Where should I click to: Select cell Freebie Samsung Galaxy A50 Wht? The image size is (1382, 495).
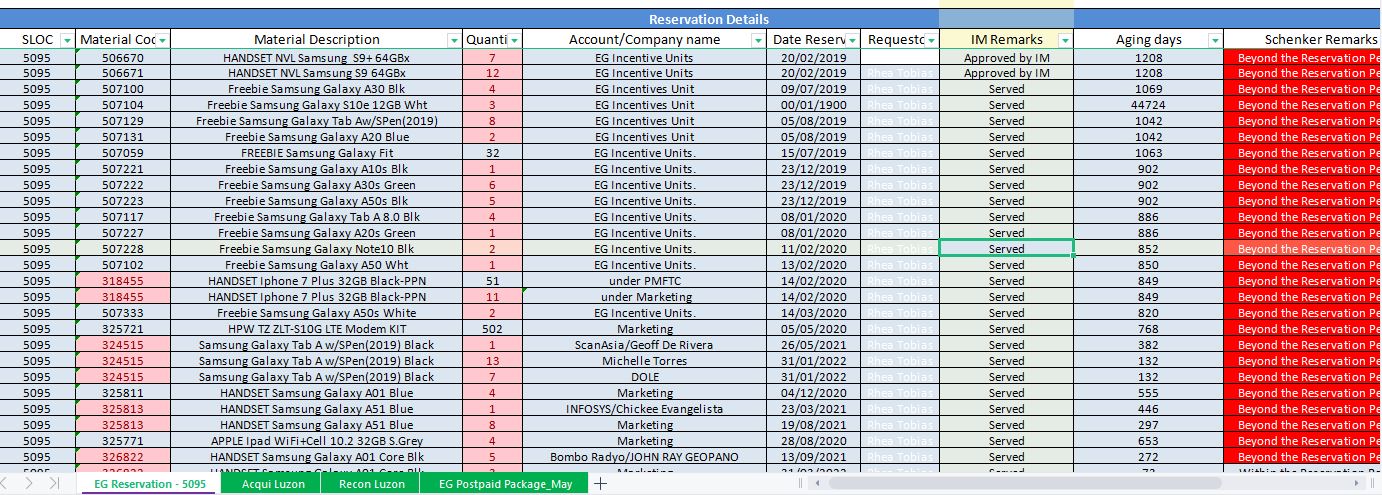pyautogui.click(x=317, y=265)
